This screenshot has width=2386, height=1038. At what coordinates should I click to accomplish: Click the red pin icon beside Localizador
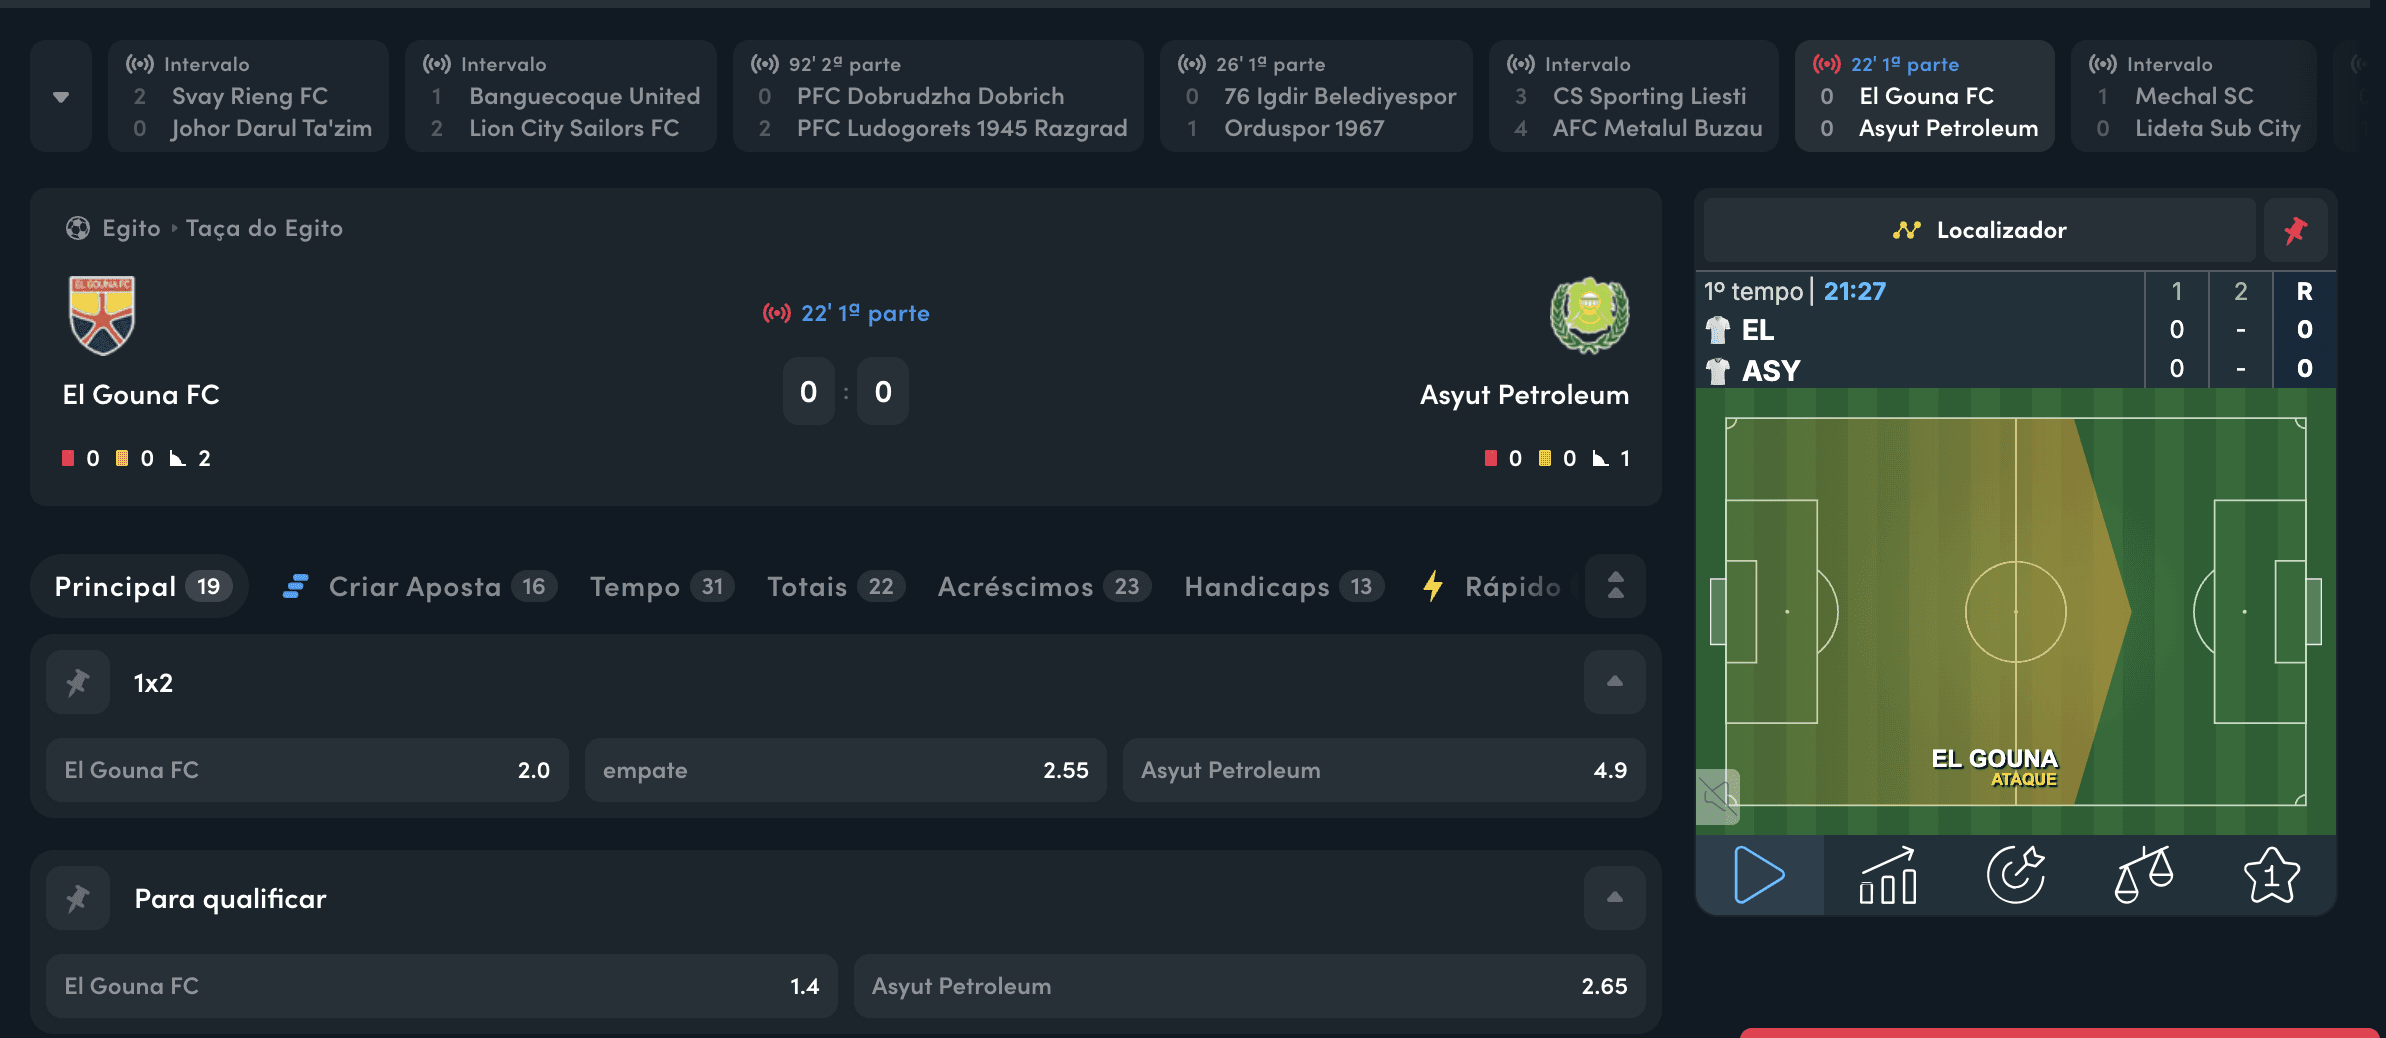pos(2295,230)
